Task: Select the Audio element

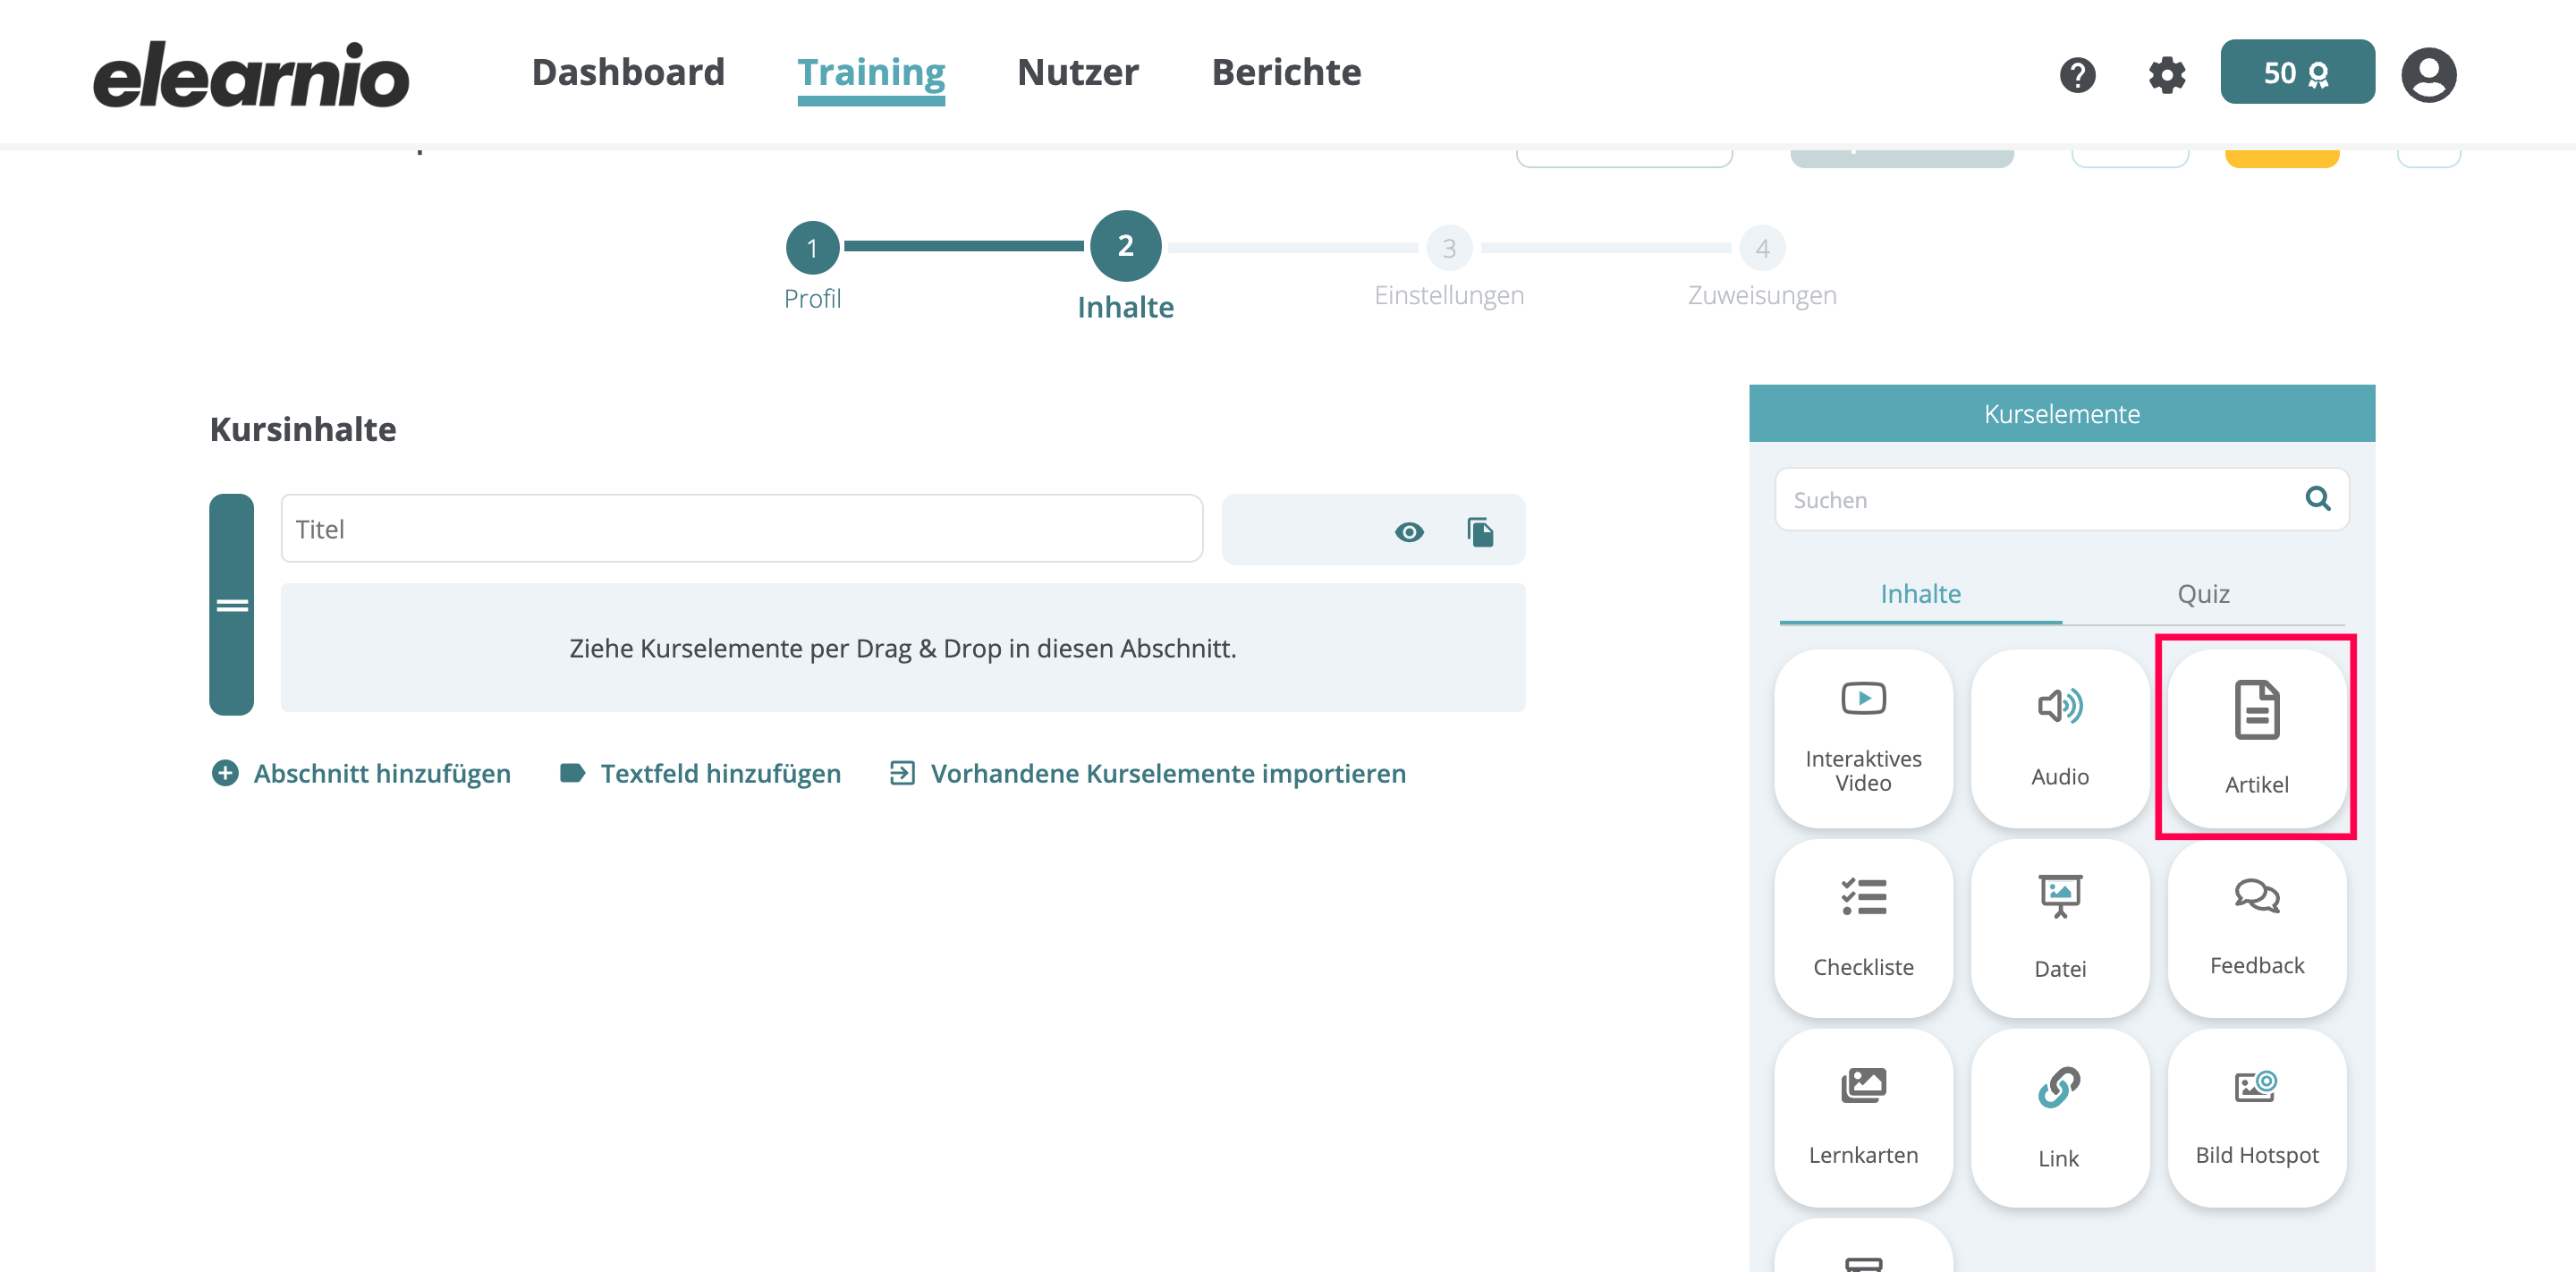Action: [2060, 739]
